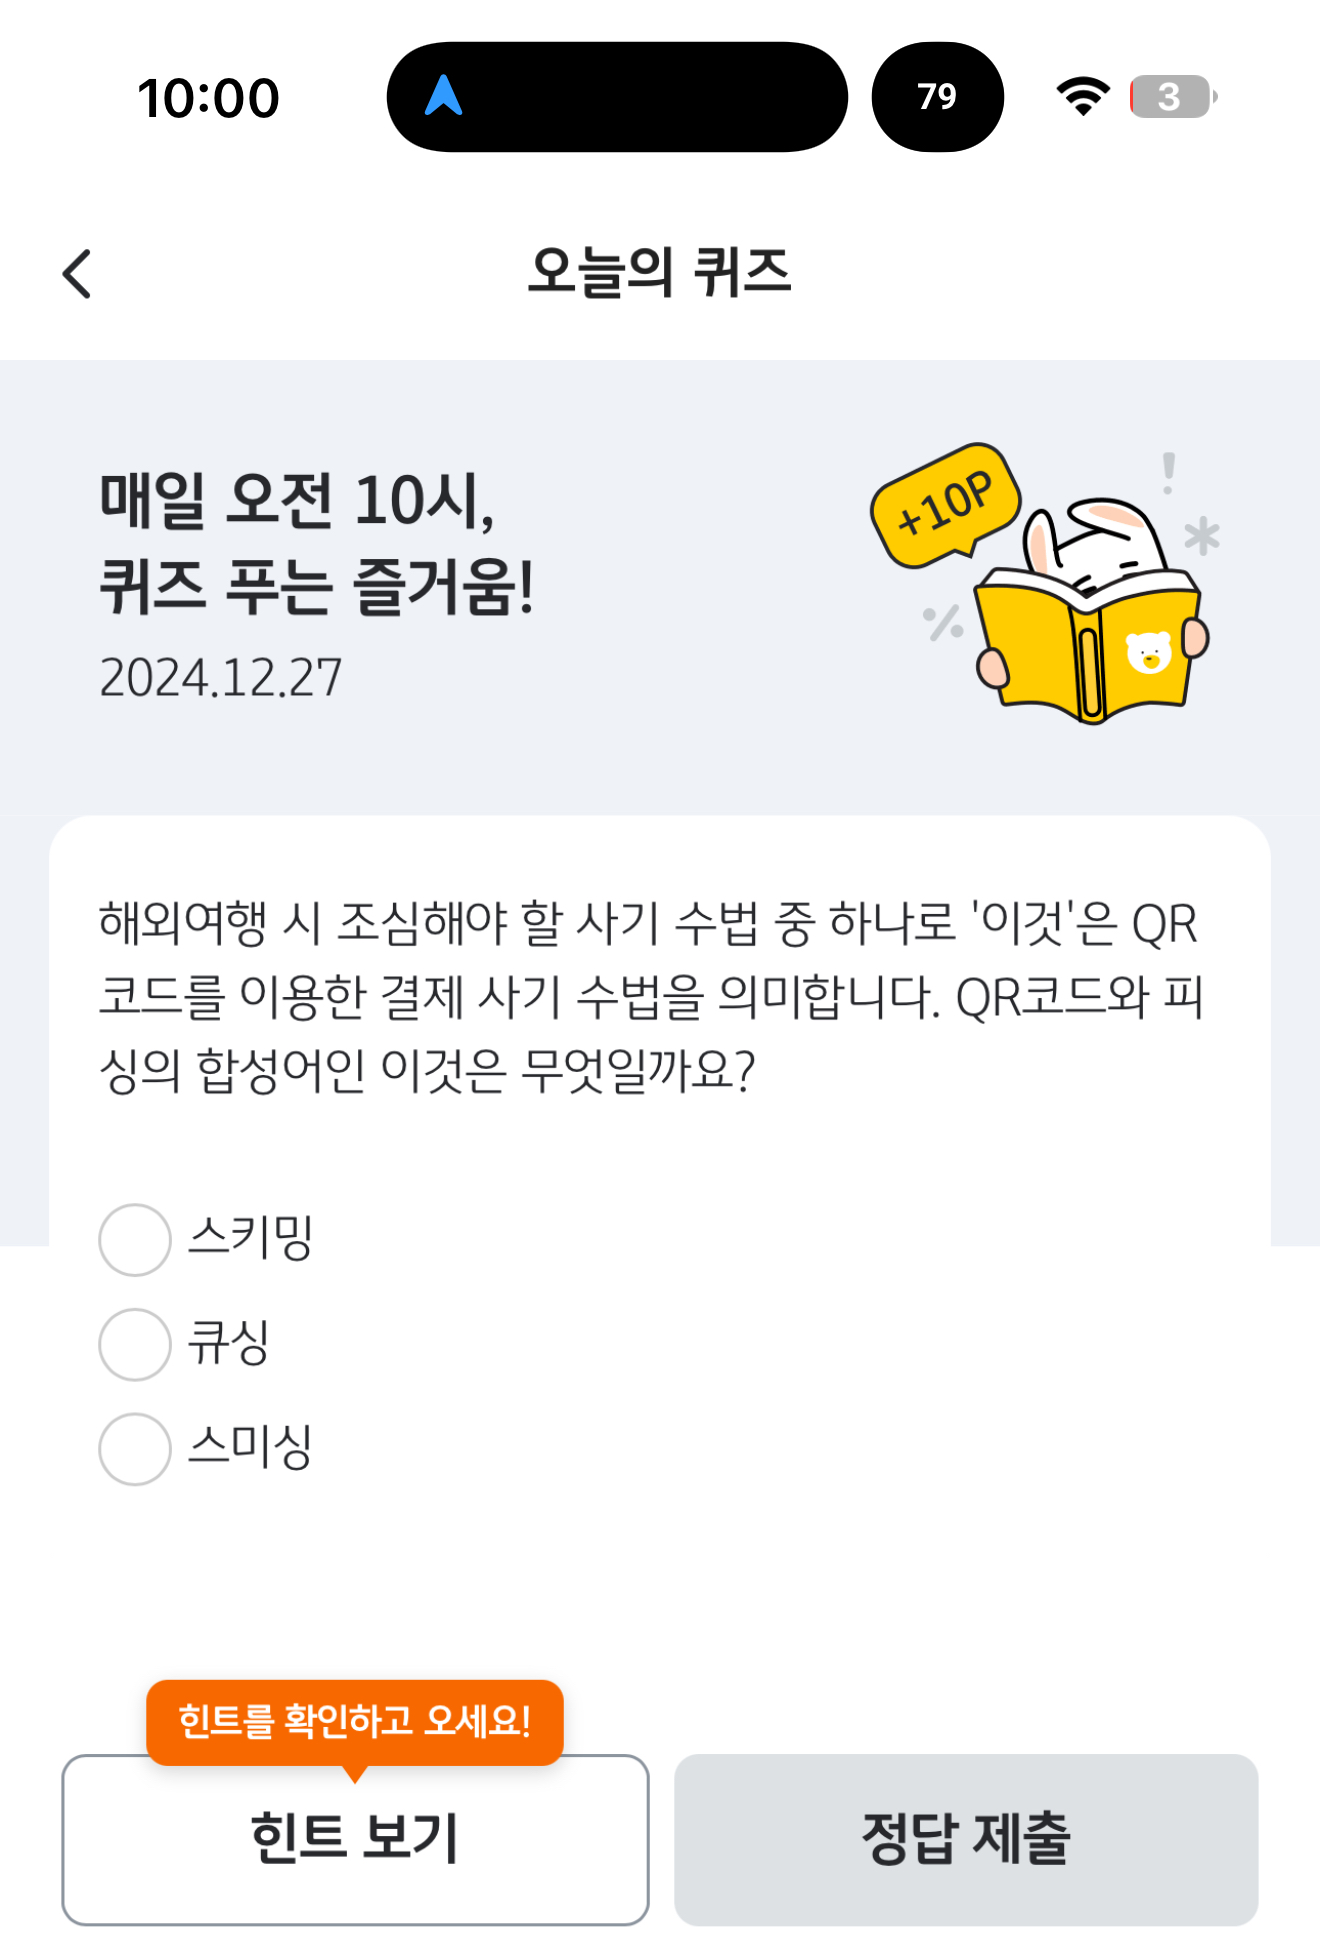
Task: Tap the 79 bubble in the status bar
Action: [937, 97]
